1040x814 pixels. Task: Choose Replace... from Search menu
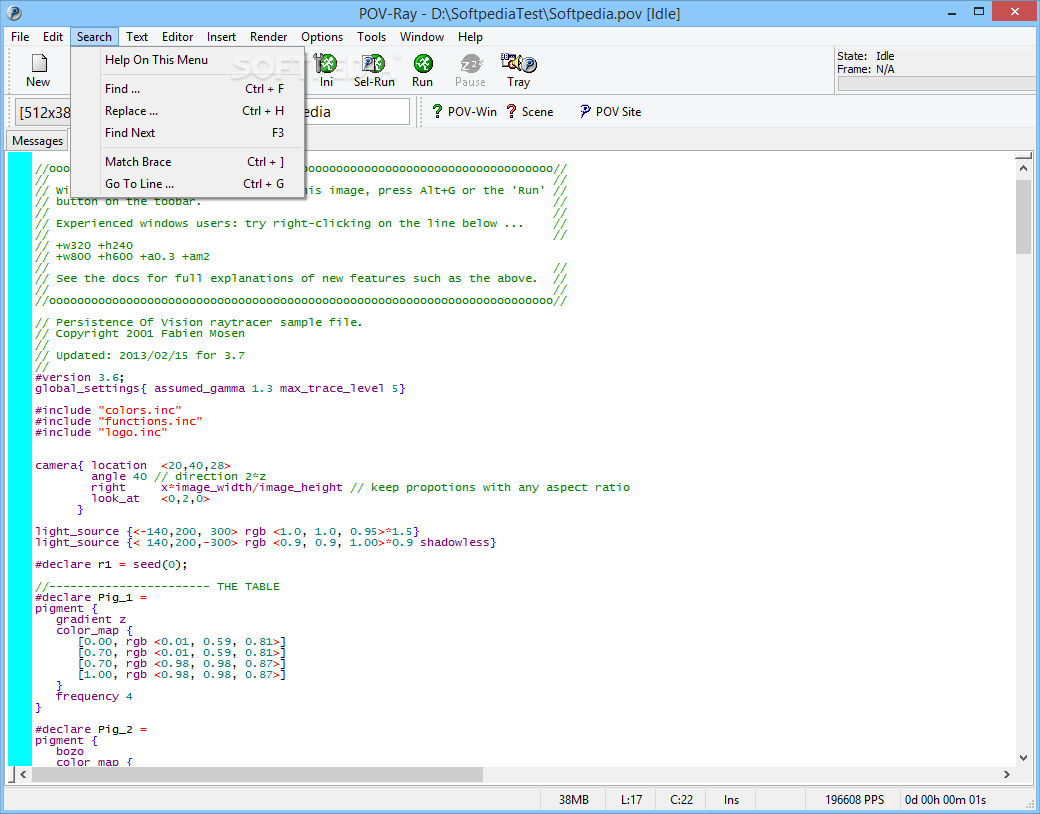coord(188,111)
